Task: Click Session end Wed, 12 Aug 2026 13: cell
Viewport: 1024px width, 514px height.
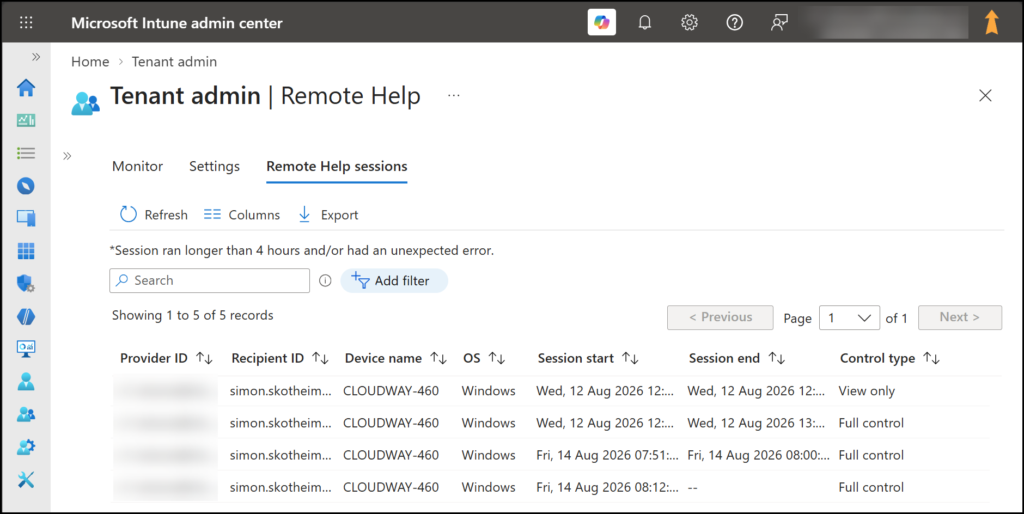Action: click(x=756, y=423)
